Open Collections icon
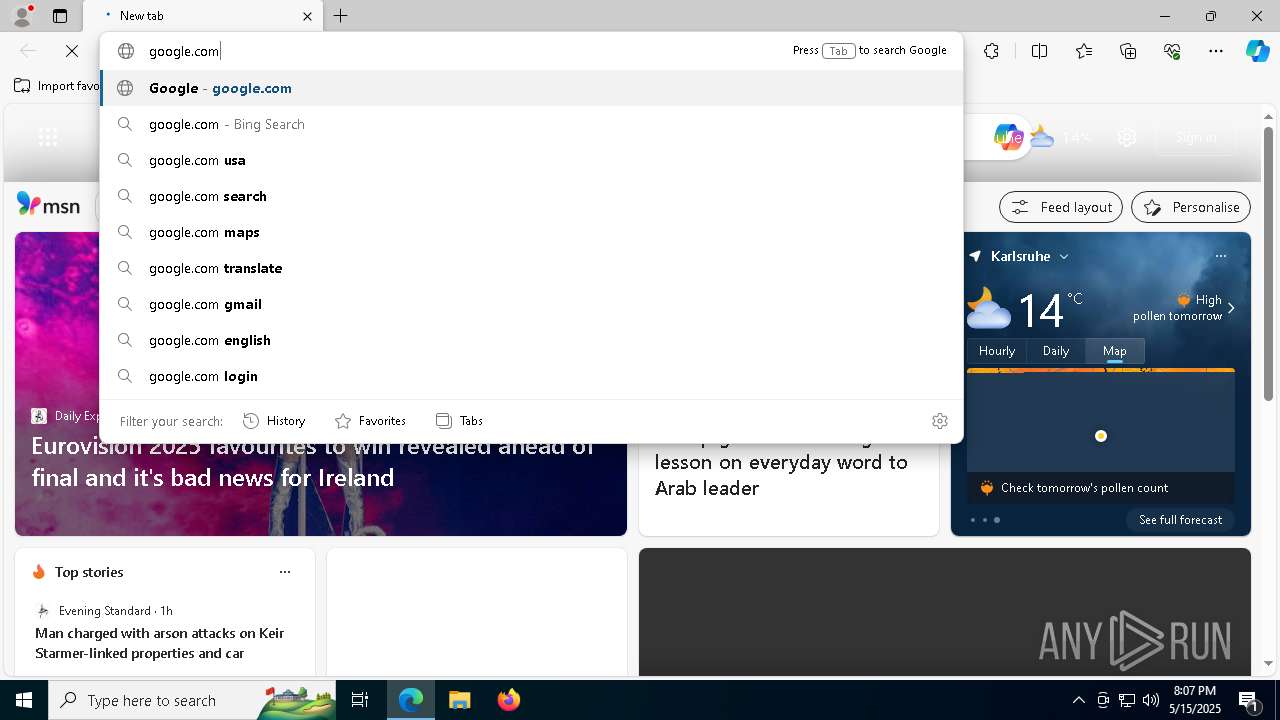This screenshot has height=720, width=1280. coord(1128,51)
